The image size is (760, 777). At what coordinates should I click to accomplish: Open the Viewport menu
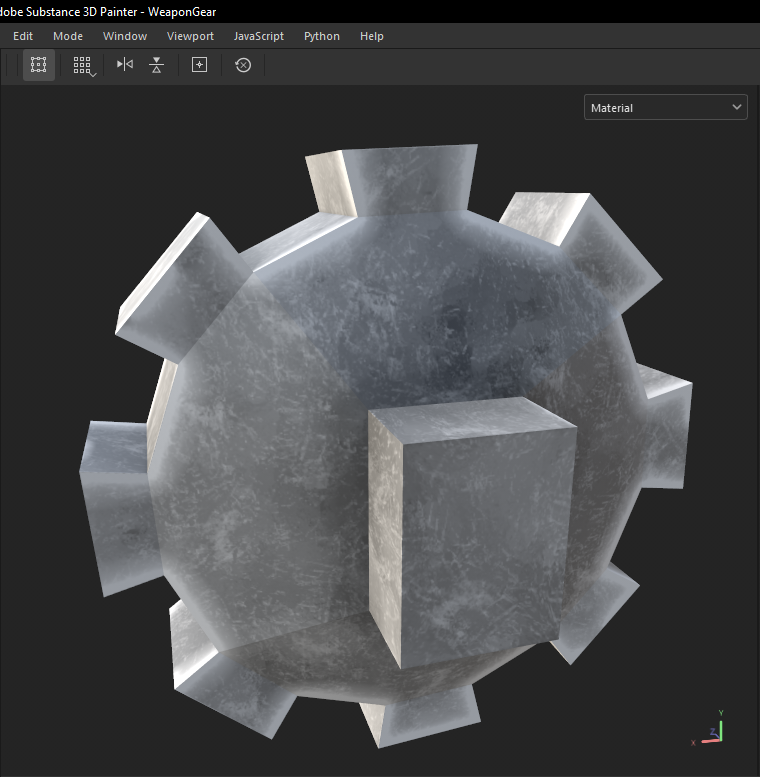click(190, 36)
